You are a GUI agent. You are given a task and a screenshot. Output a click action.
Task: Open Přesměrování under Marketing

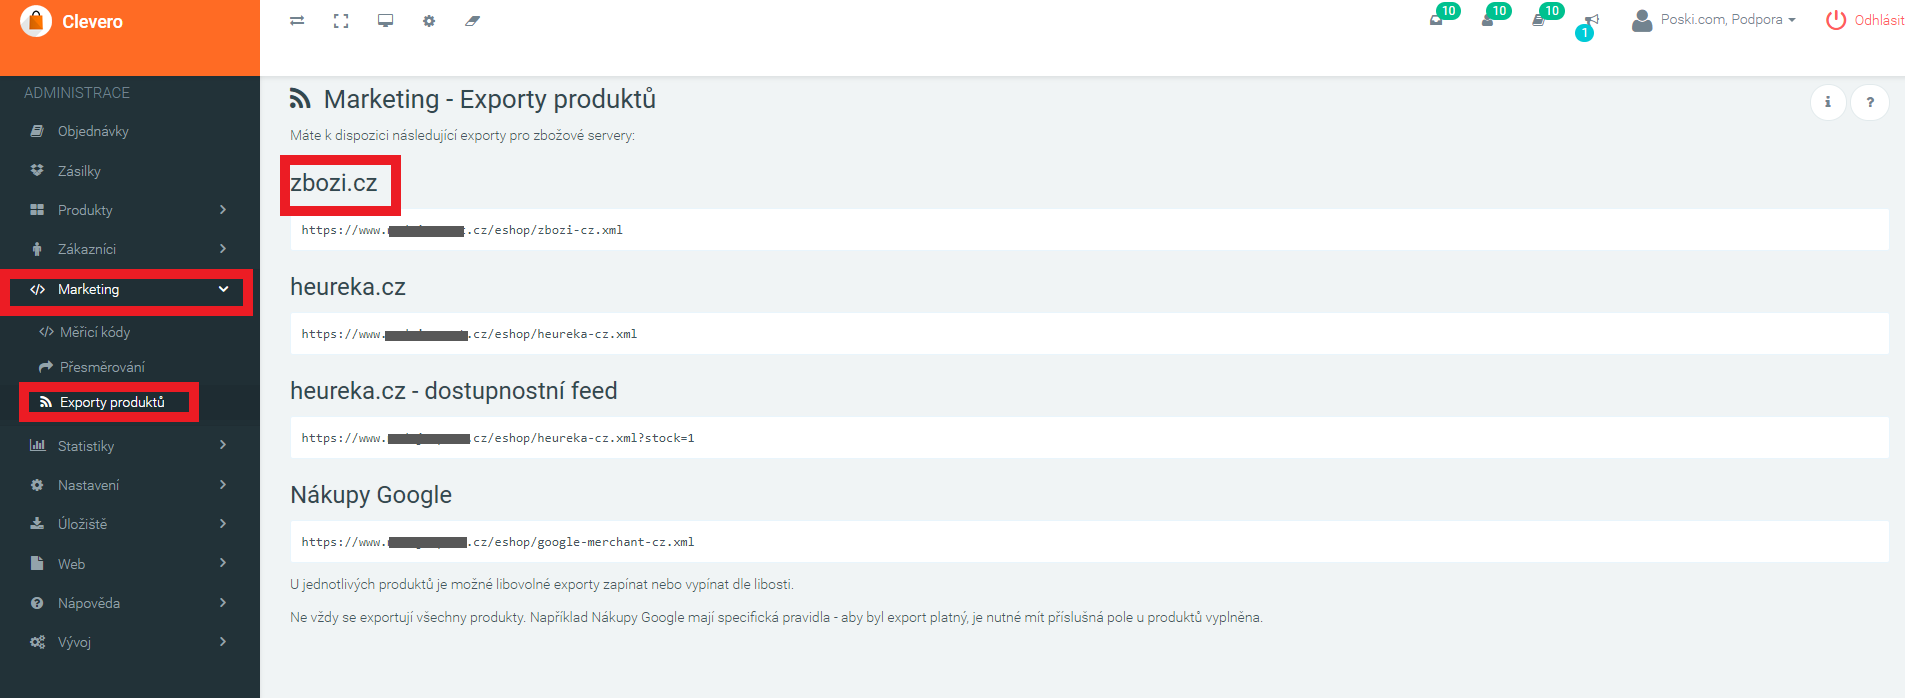click(129, 367)
